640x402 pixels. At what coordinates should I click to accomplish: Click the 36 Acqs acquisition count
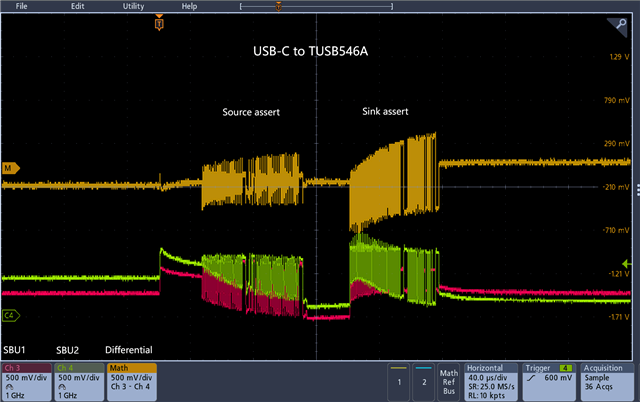598,386
